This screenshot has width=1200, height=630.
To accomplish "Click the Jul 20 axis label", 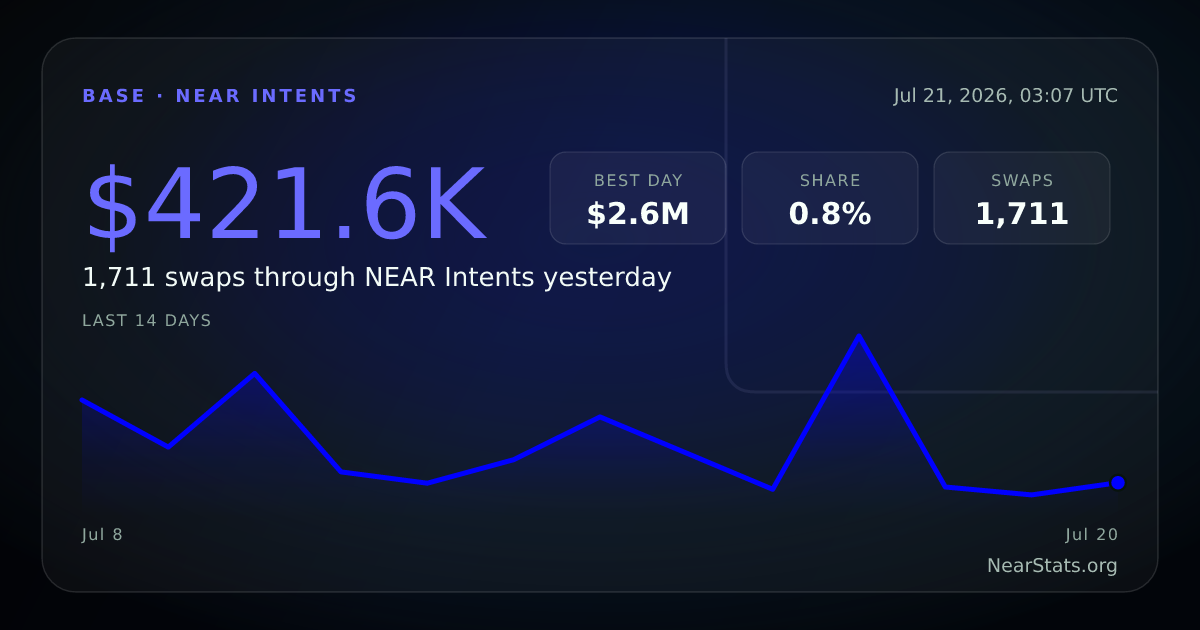I will click(1092, 534).
